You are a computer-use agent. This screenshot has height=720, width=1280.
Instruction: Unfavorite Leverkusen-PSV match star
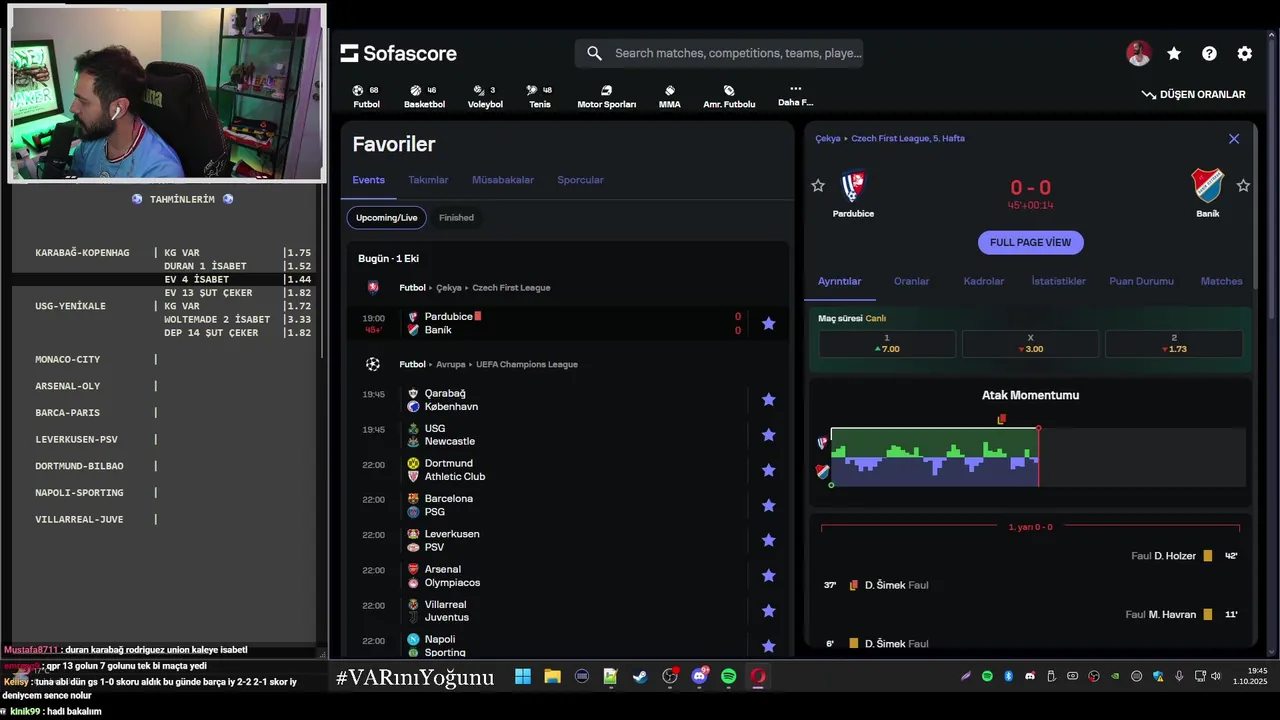click(x=769, y=540)
